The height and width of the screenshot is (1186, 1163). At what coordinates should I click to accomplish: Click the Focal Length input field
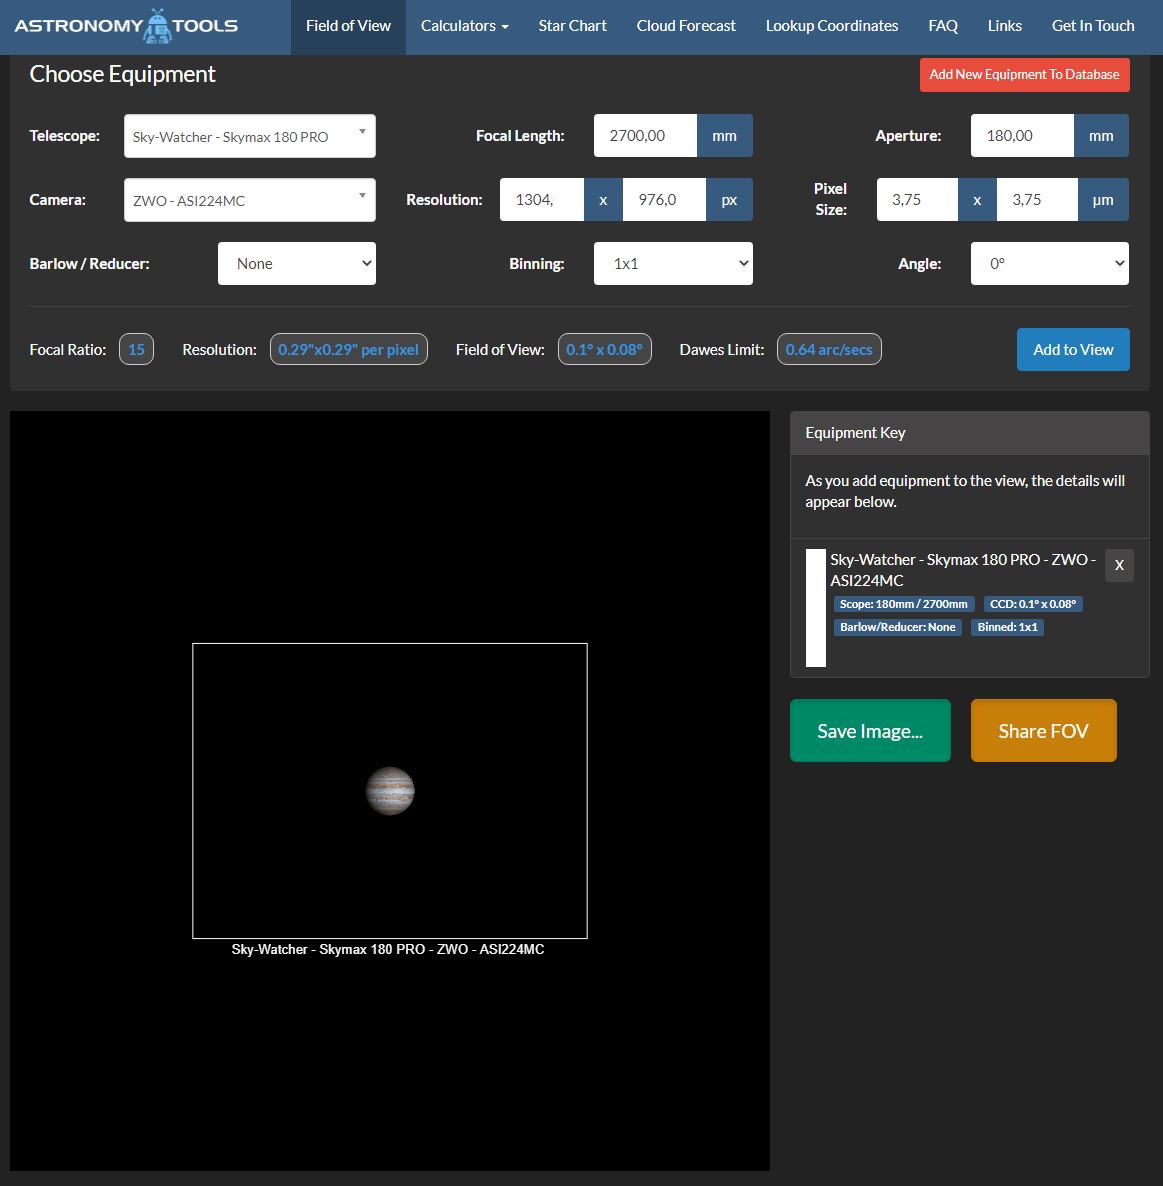click(645, 135)
